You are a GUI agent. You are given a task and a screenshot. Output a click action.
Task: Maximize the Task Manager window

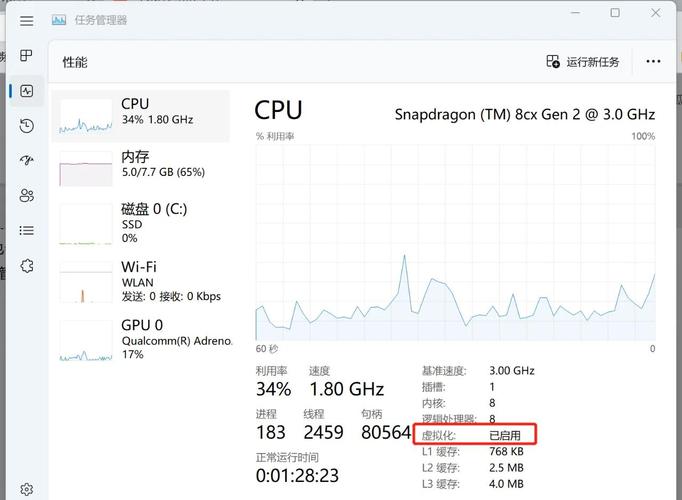pos(615,13)
